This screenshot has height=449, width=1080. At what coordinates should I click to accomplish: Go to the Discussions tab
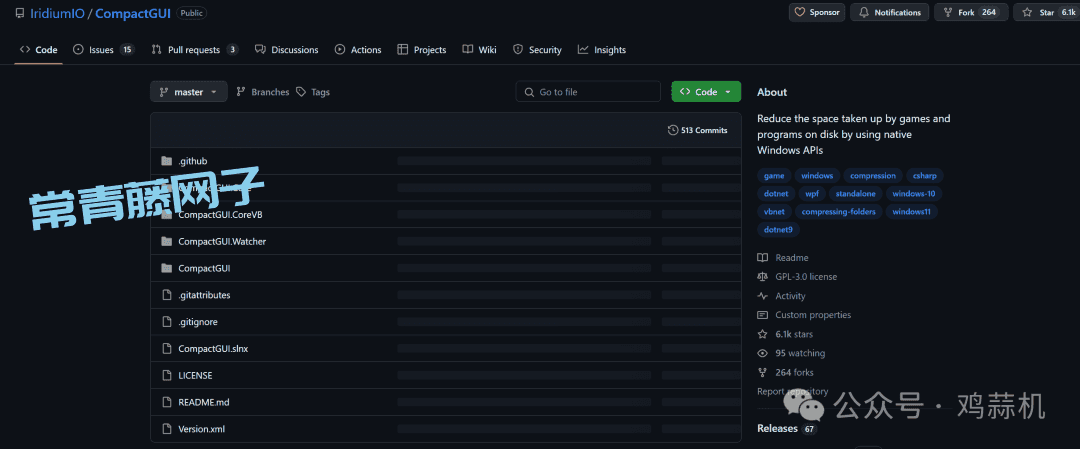coord(287,50)
